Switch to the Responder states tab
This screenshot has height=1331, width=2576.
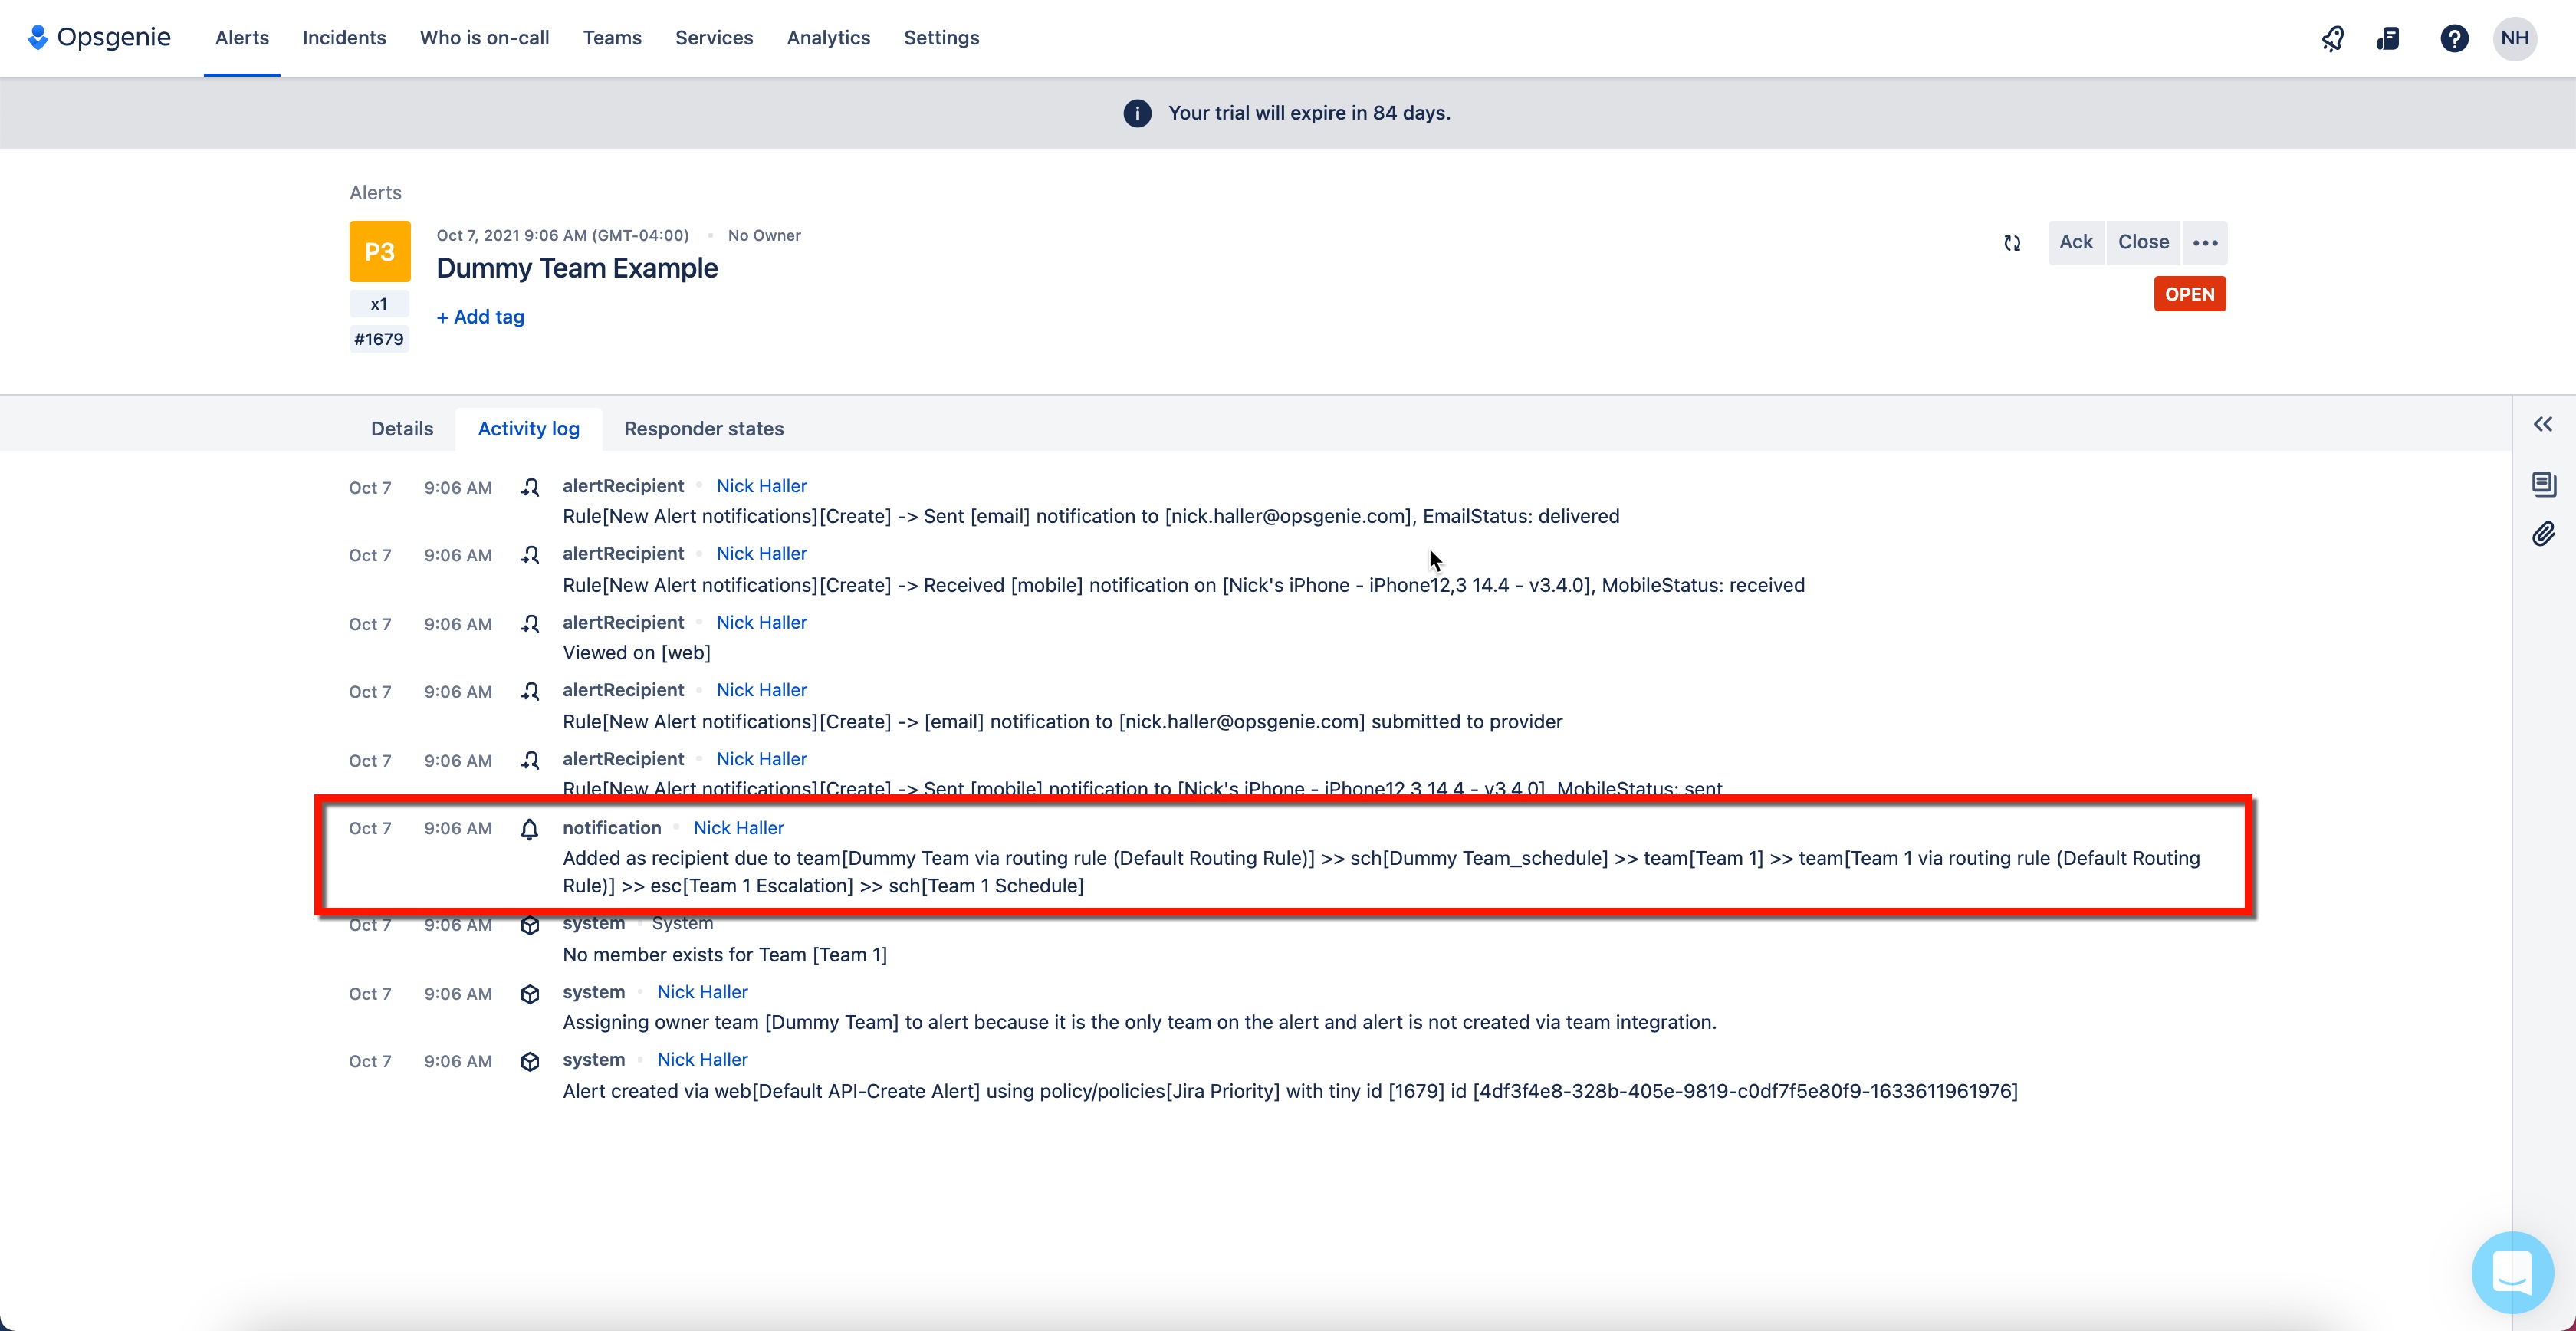click(x=704, y=428)
